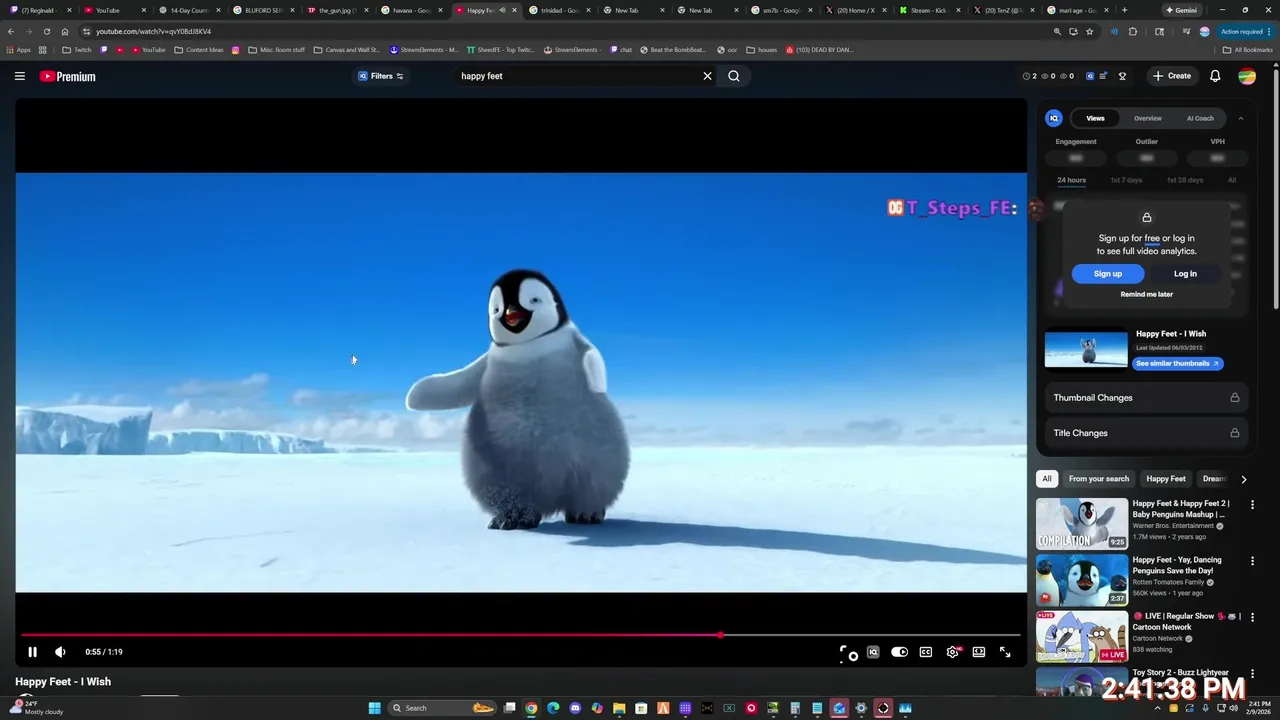Click the browser back arrow
This screenshot has width=1280, height=720.
click(11, 31)
